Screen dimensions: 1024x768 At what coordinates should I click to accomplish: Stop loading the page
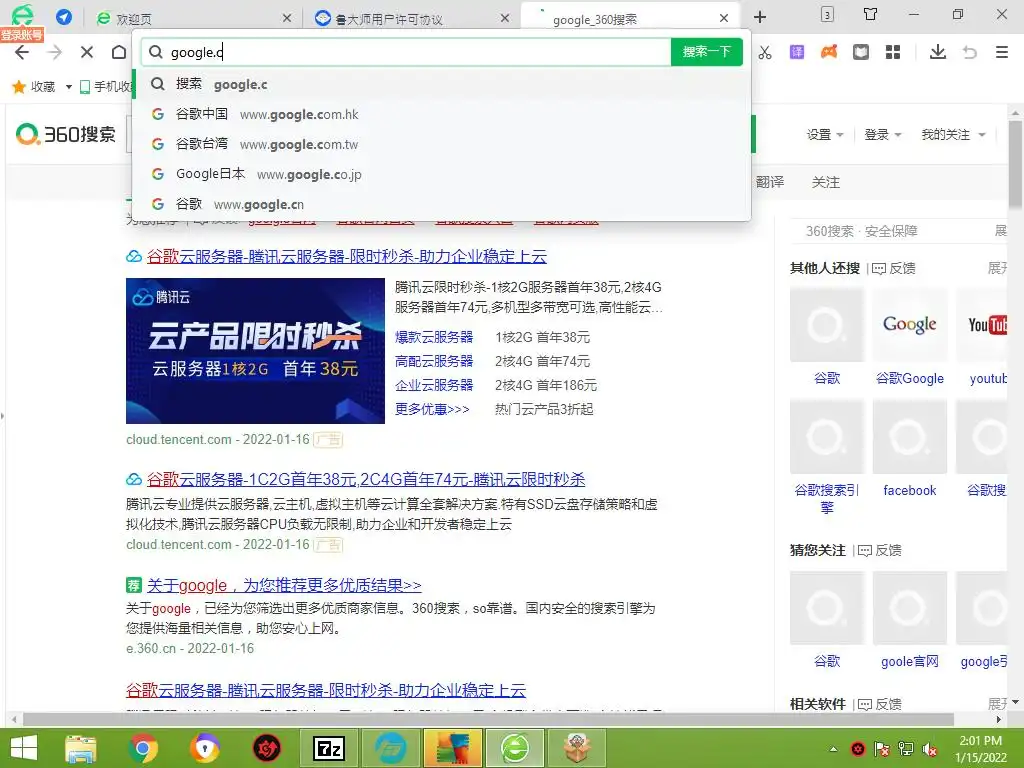[87, 52]
